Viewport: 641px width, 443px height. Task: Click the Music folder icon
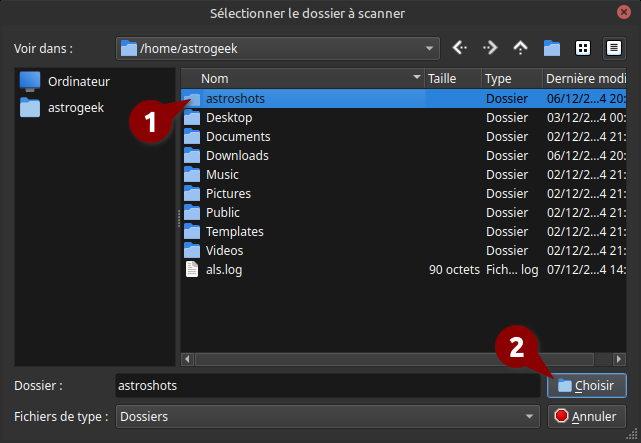(x=192, y=175)
